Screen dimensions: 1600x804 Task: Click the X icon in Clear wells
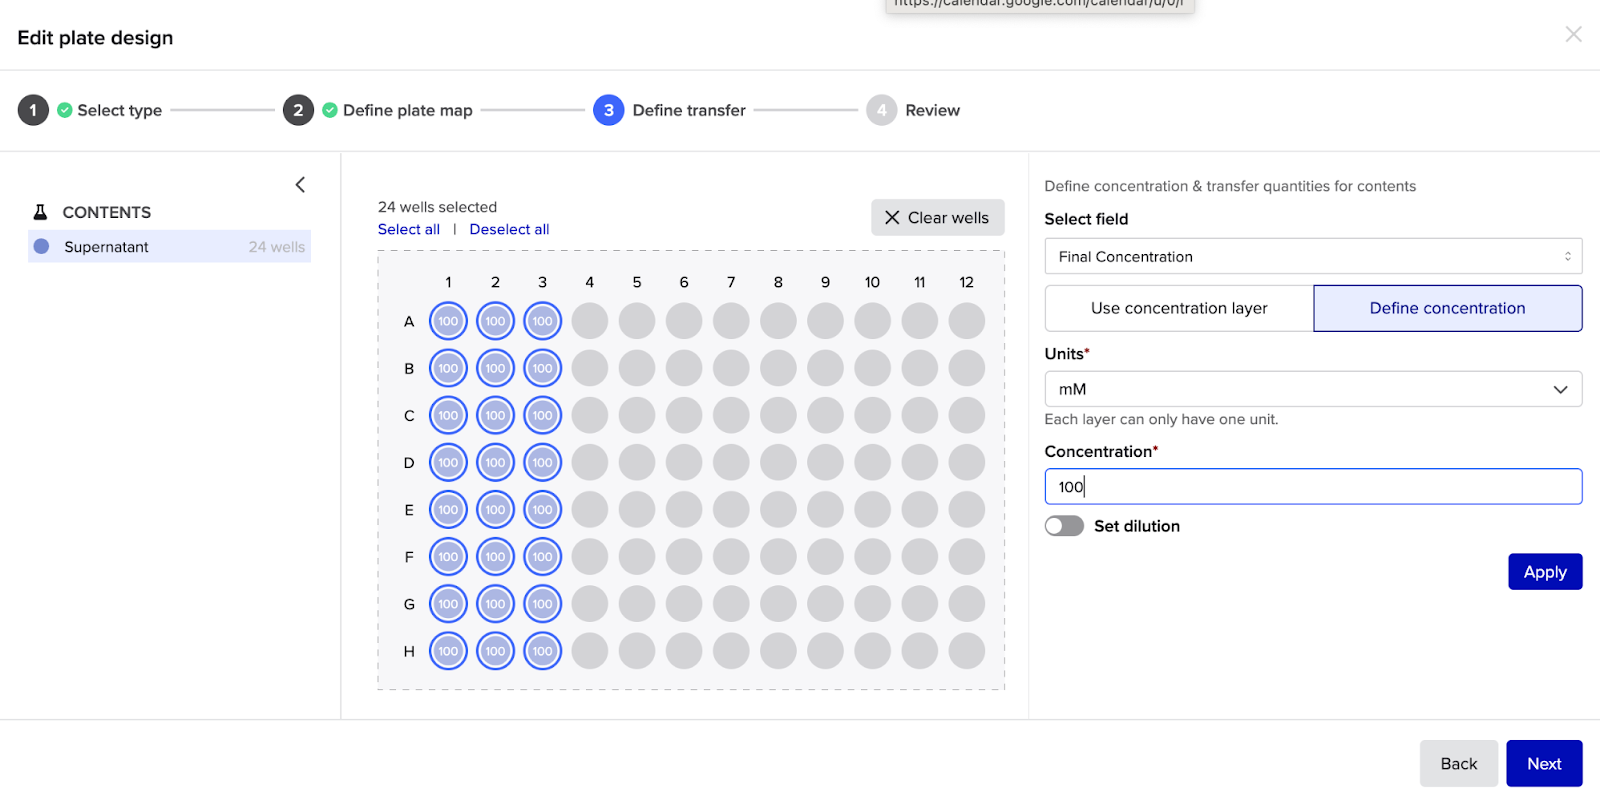892,218
